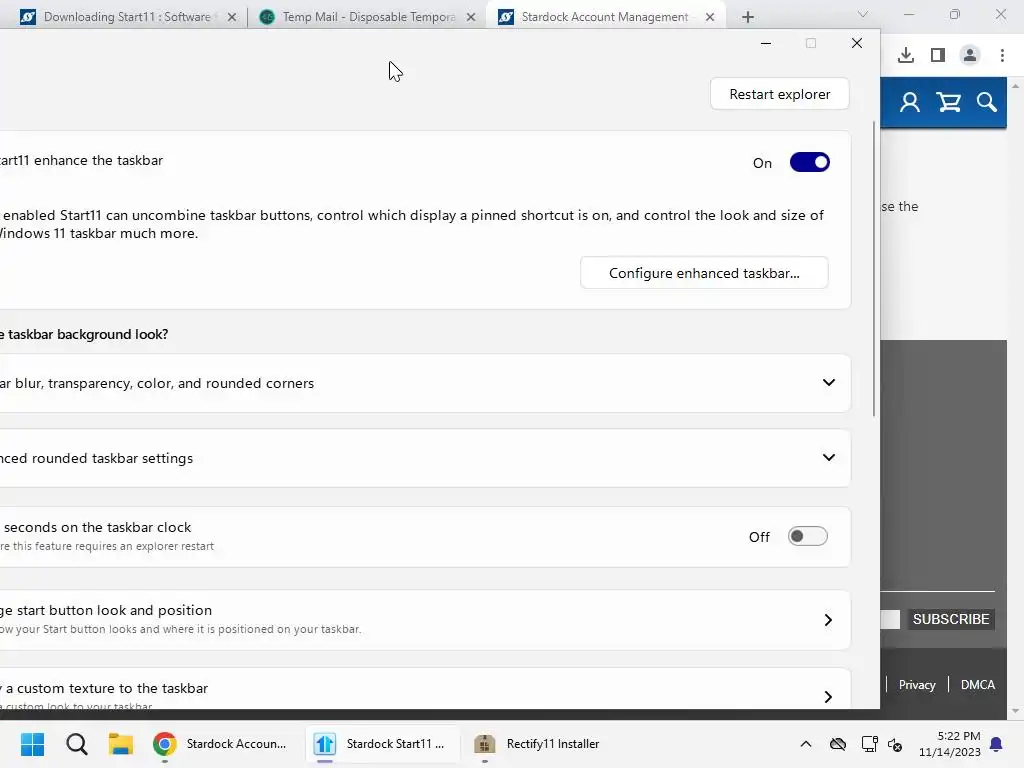Image resolution: width=1024 pixels, height=768 pixels.
Task: Enable seconds on the taskbar clock
Action: 807,536
